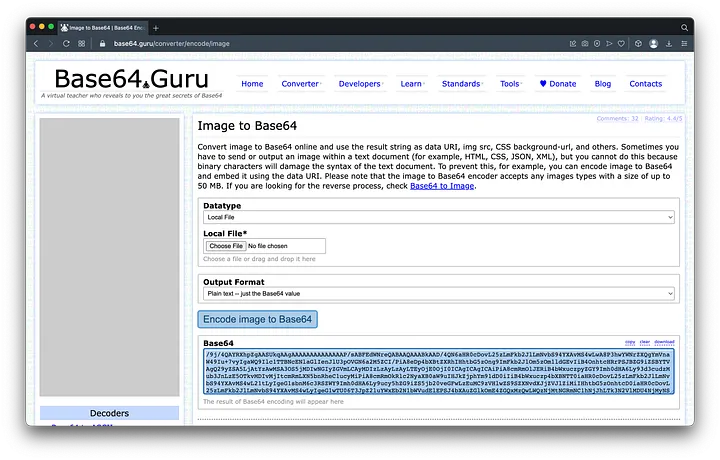Click the Base64.Guru site logo
Viewport: 720px width, 460px height.
click(x=132, y=81)
